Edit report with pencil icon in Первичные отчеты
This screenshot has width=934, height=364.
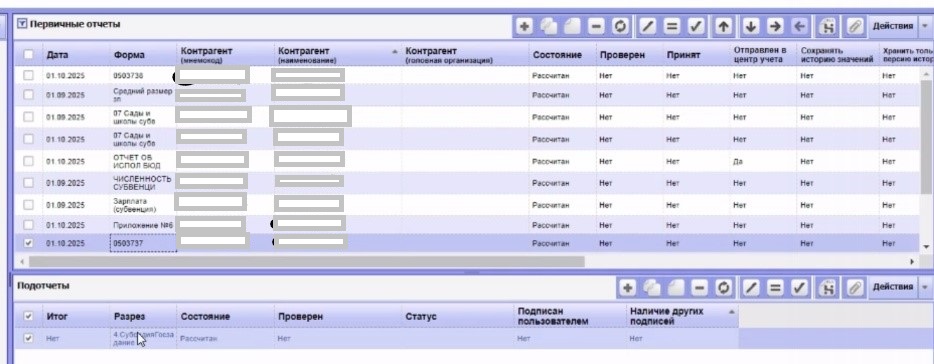tap(648, 26)
